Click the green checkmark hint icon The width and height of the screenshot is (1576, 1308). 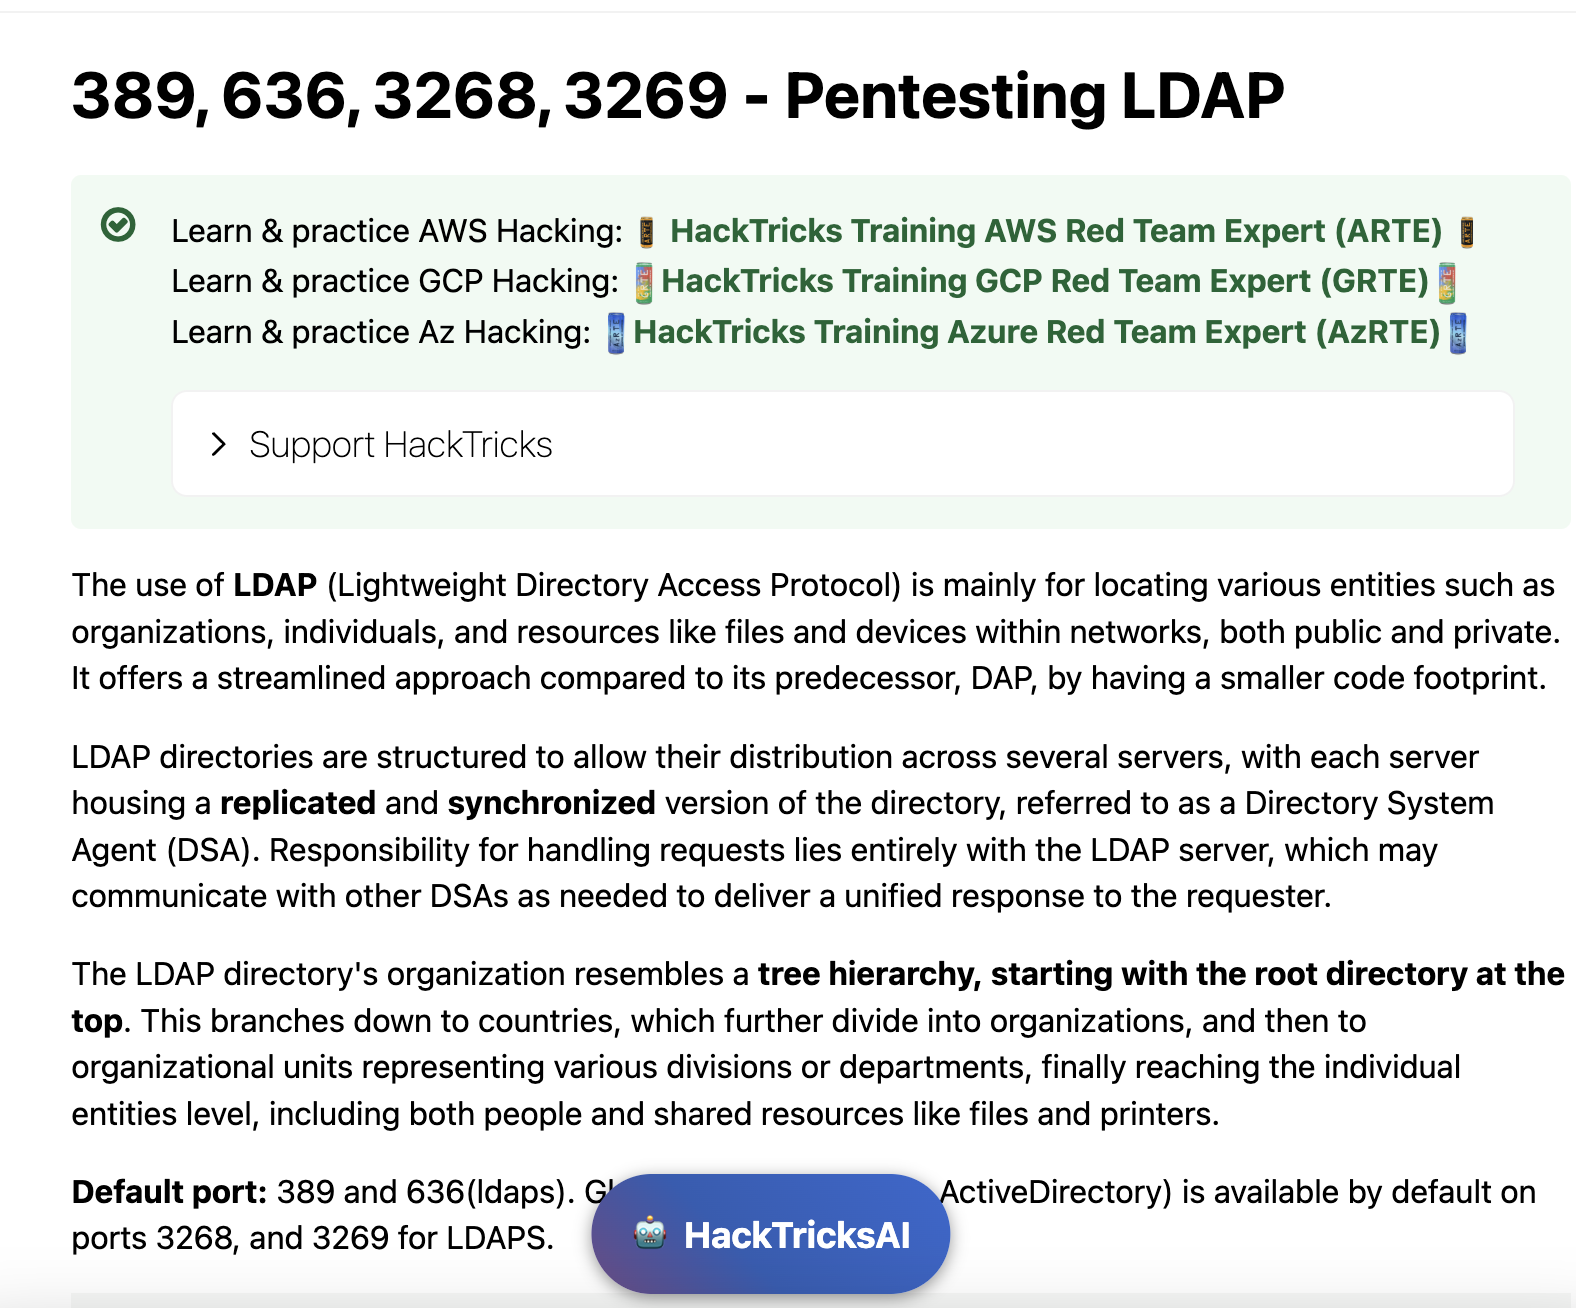[118, 225]
